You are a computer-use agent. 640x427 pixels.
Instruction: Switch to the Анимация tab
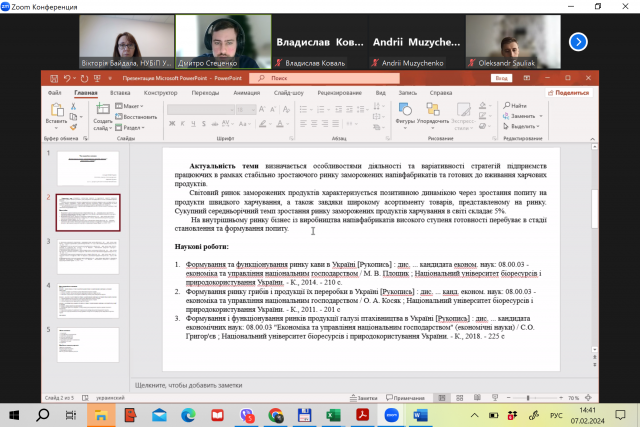[x=248, y=92]
